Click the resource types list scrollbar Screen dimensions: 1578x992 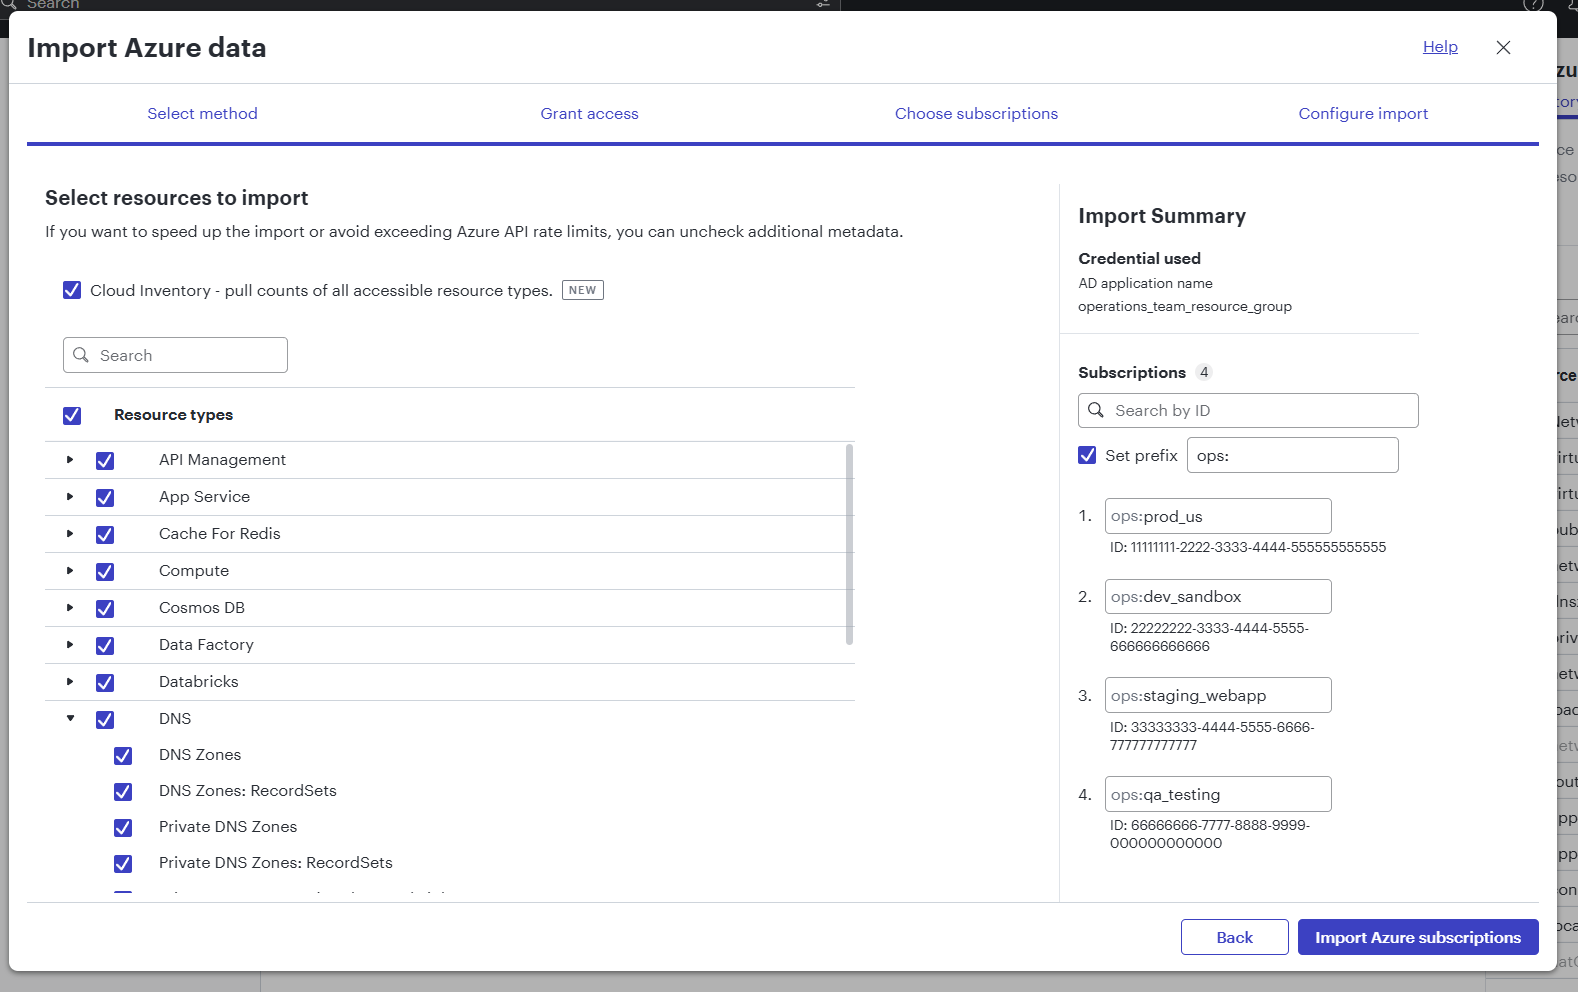point(849,545)
